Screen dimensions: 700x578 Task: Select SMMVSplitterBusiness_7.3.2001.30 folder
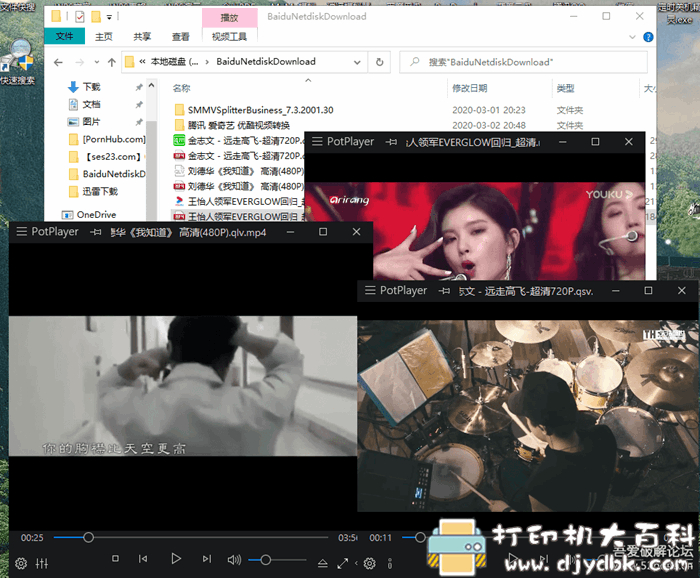pos(260,110)
